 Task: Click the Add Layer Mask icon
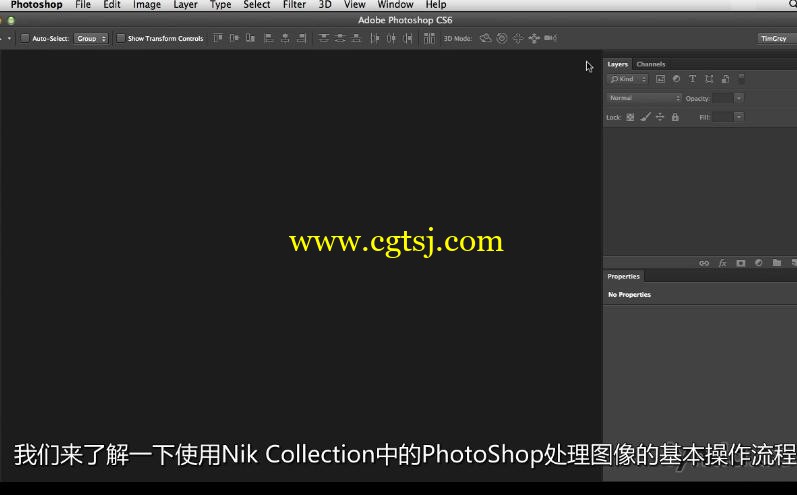[x=741, y=263]
